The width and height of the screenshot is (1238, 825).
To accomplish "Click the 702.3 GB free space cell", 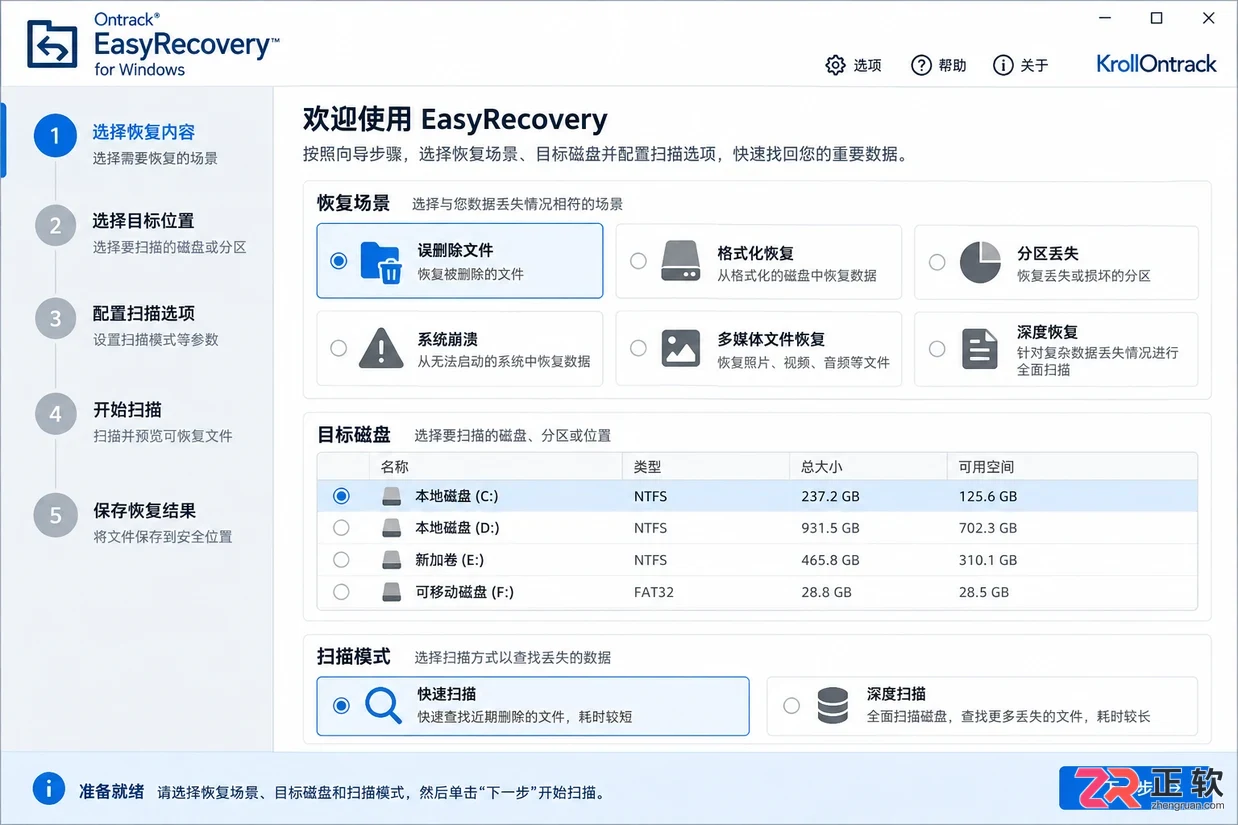I will 988,528.
